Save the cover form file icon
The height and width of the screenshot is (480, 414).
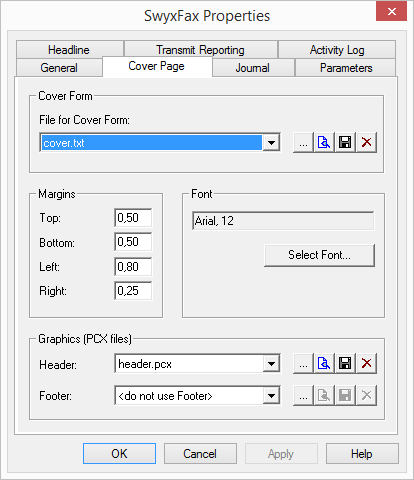345,143
